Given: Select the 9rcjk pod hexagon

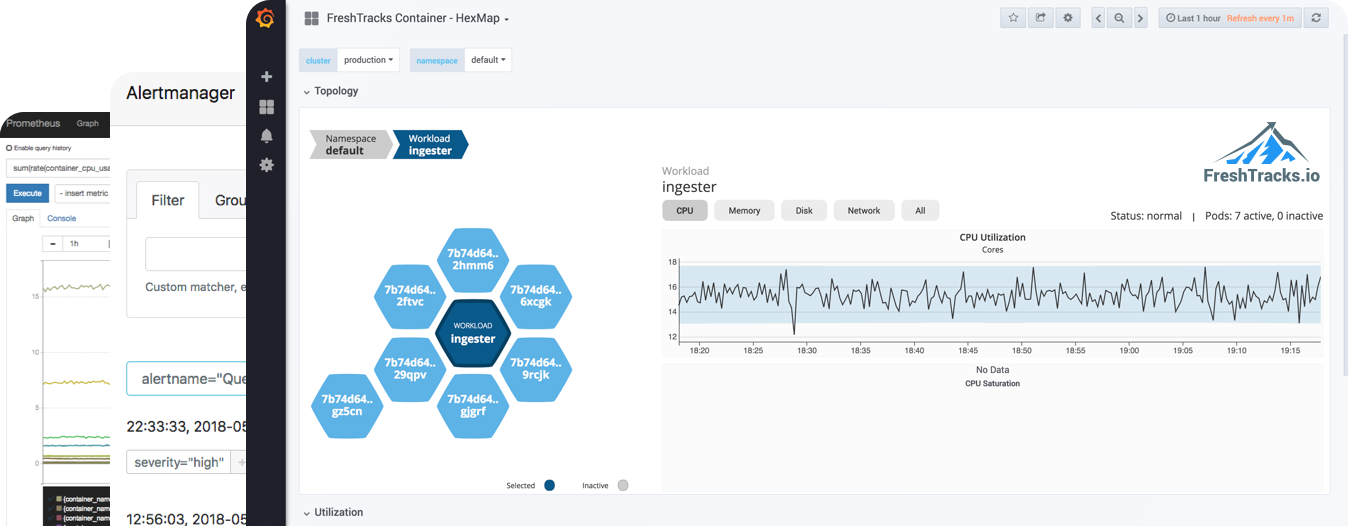Looking at the screenshot, I should (535, 369).
